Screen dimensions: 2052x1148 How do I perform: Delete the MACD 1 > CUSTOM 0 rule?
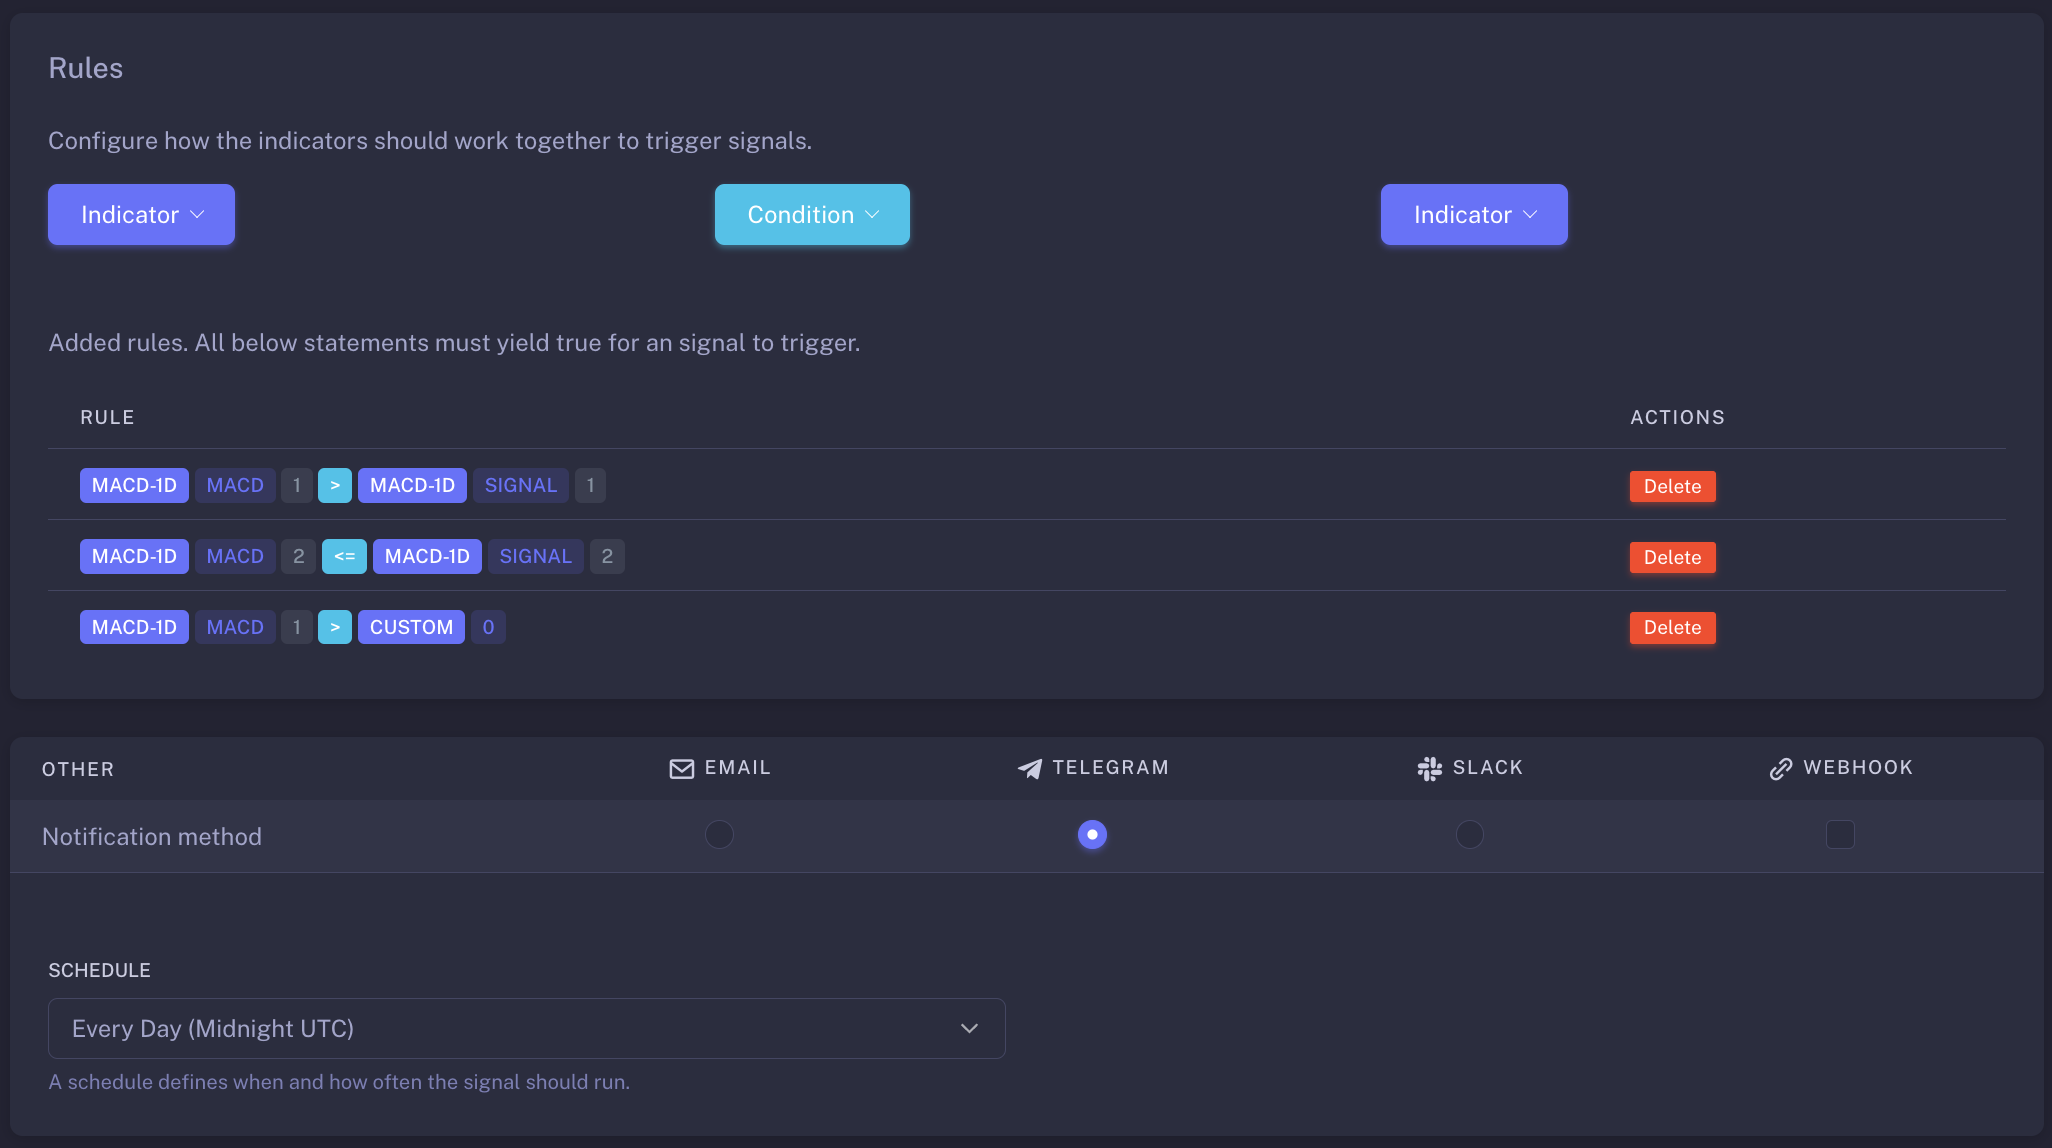1672,627
